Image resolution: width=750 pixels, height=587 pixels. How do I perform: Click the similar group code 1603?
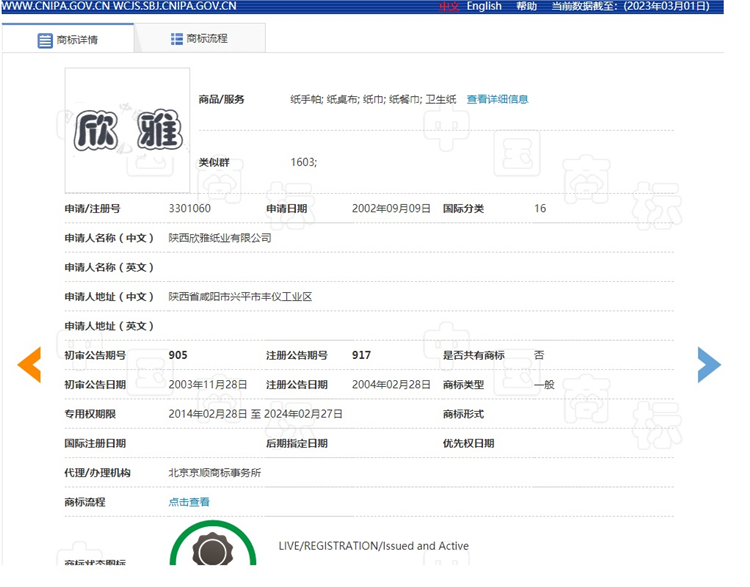[x=303, y=161]
